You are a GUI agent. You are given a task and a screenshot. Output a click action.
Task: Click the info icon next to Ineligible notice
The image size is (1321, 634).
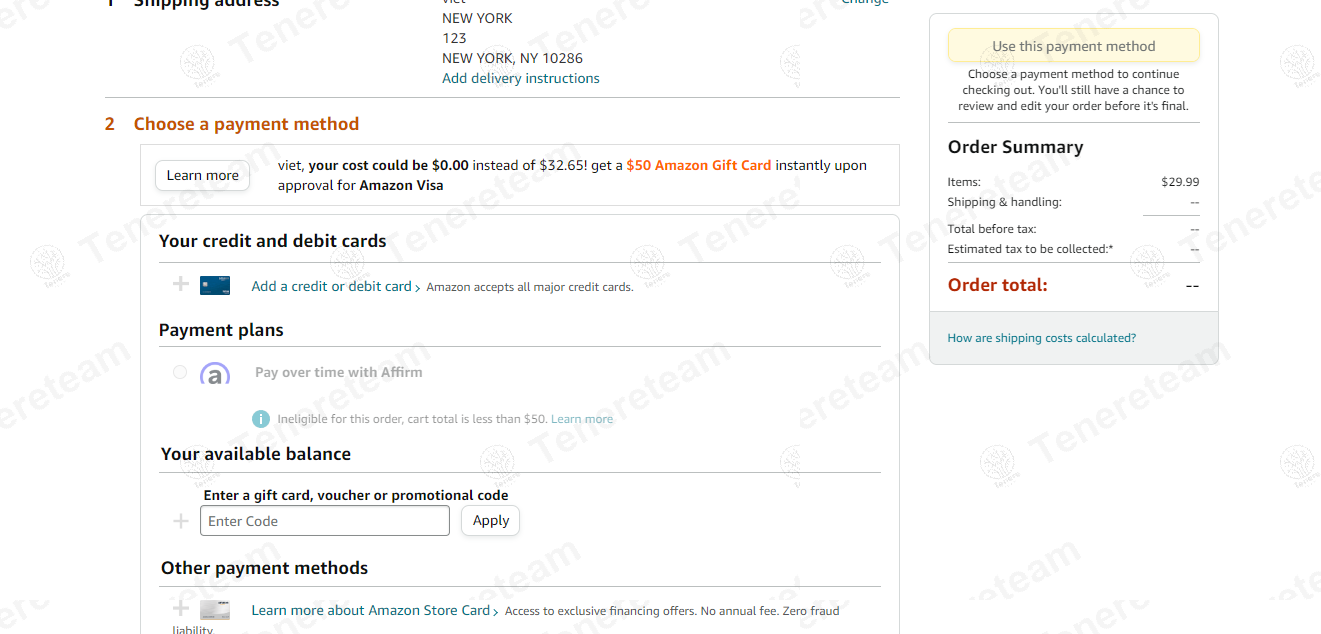coord(261,419)
